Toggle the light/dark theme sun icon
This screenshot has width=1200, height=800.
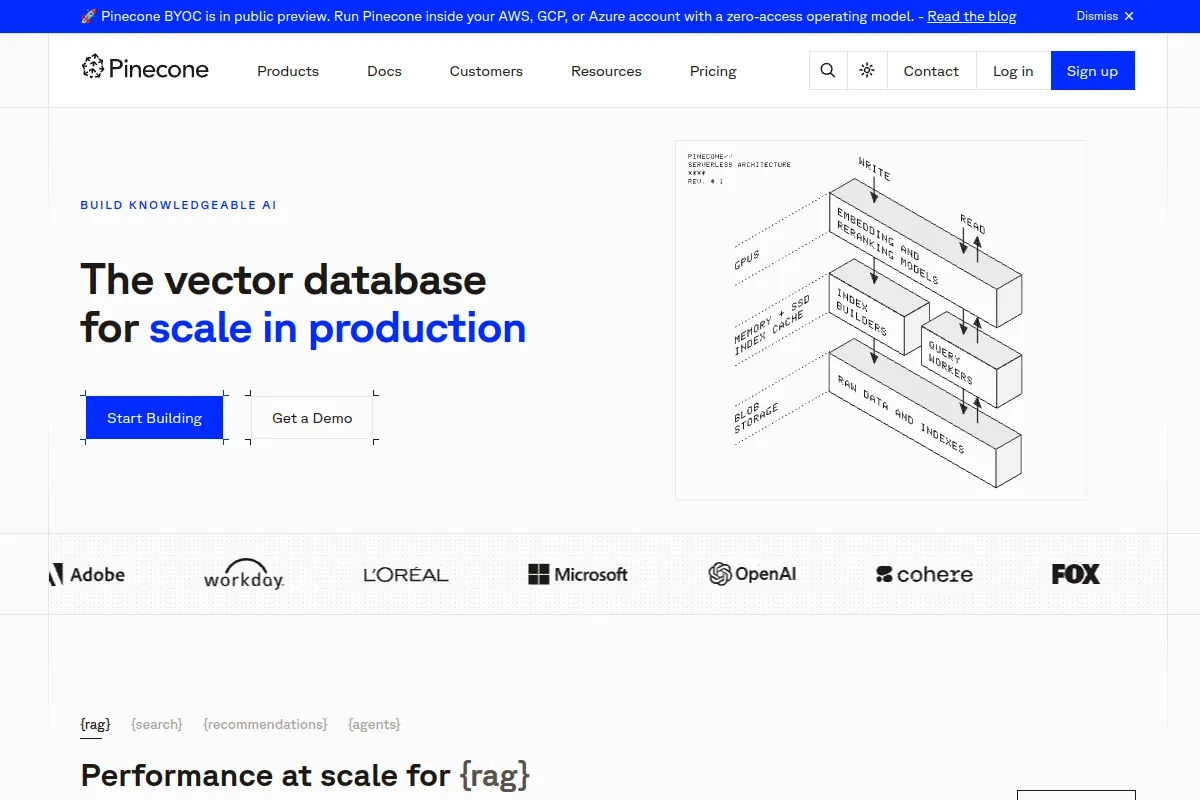pos(867,71)
